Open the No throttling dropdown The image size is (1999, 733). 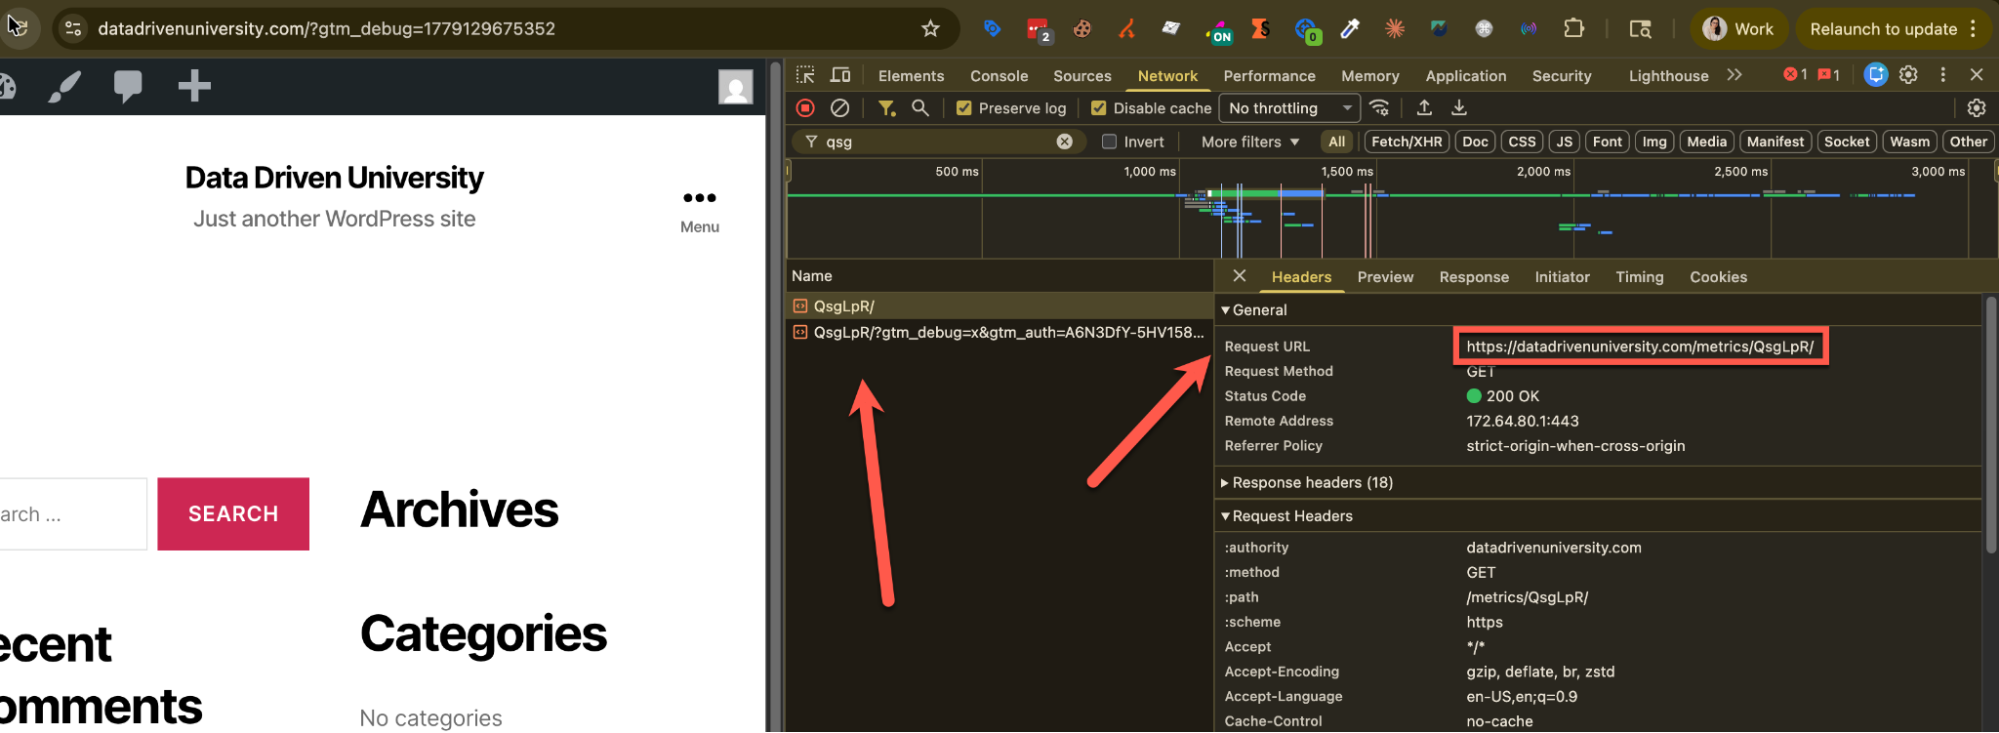[1289, 108]
